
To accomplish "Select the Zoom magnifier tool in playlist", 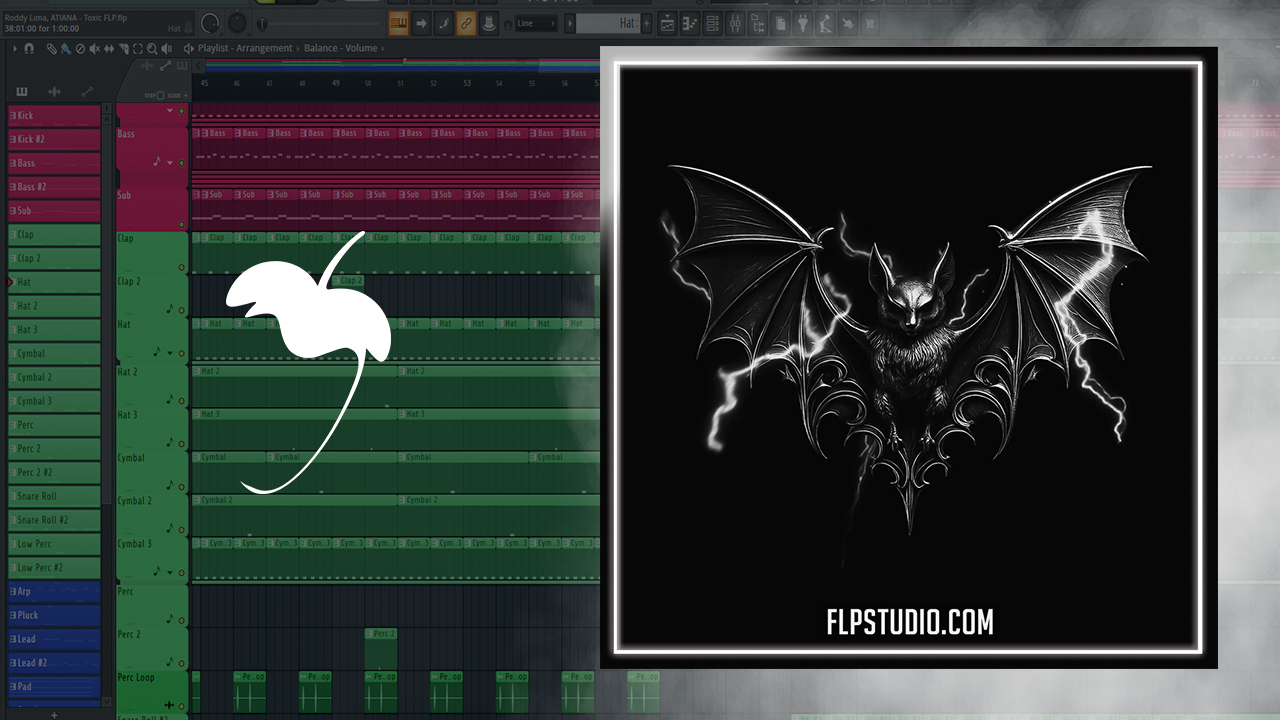I will (x=152, y=48).
